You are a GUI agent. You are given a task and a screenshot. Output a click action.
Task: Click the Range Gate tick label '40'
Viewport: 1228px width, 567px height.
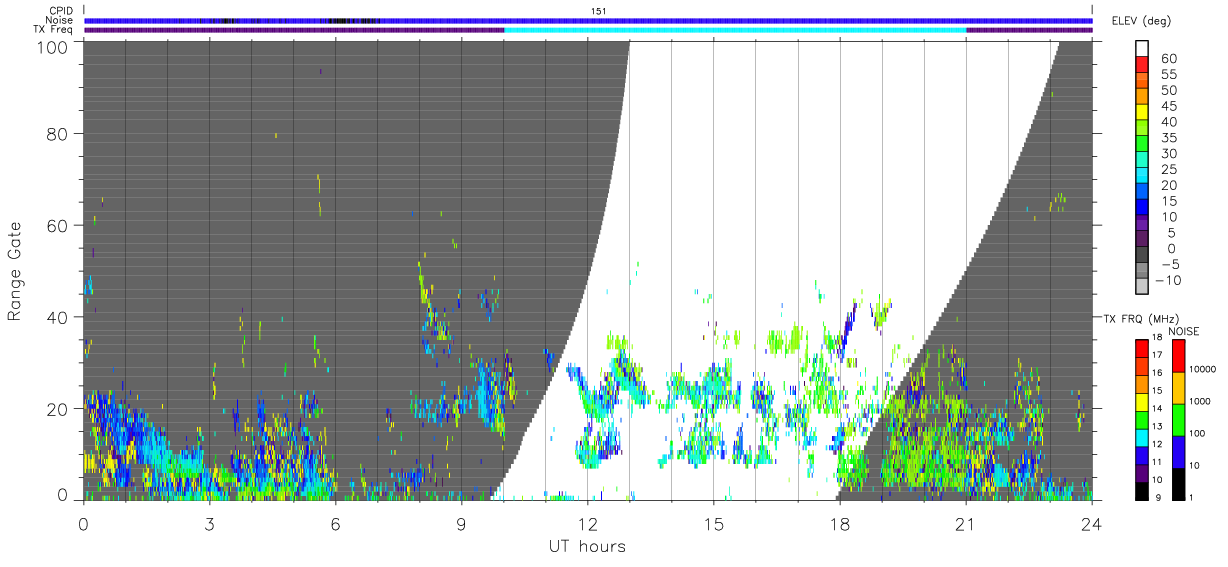pos(56,317)
